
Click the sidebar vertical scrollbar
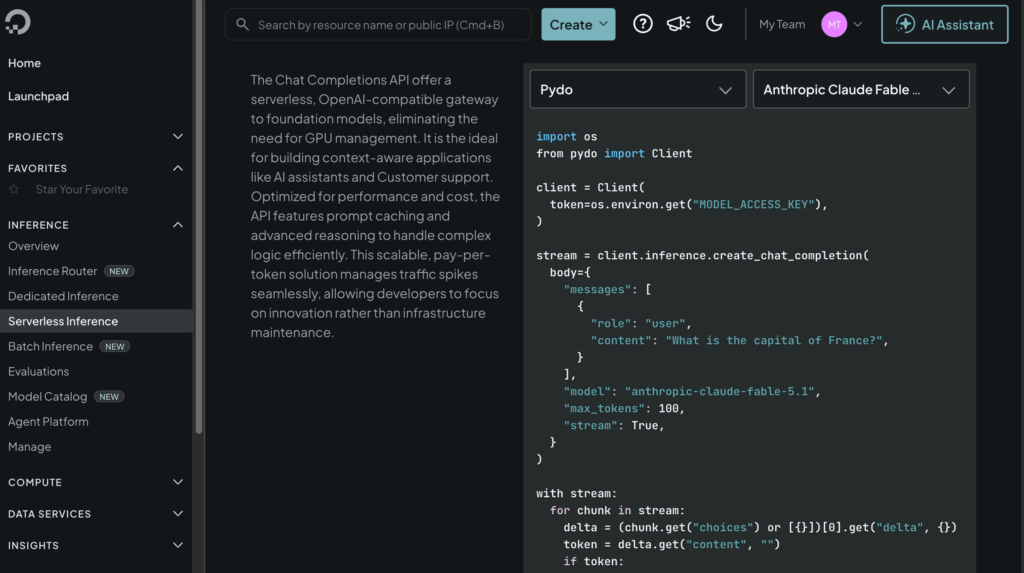pyautogui.click(x=199, y=217)
